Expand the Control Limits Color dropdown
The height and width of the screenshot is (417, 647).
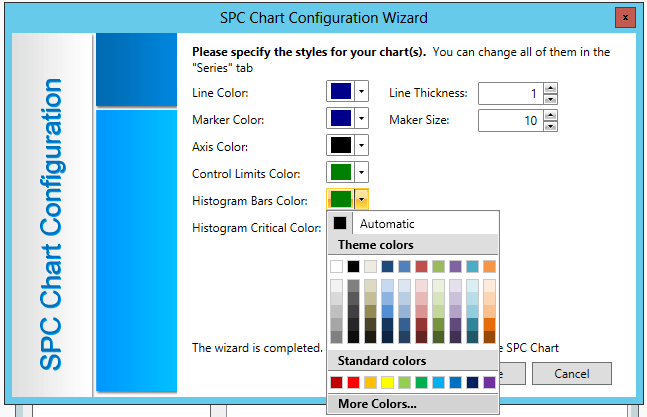362,172
